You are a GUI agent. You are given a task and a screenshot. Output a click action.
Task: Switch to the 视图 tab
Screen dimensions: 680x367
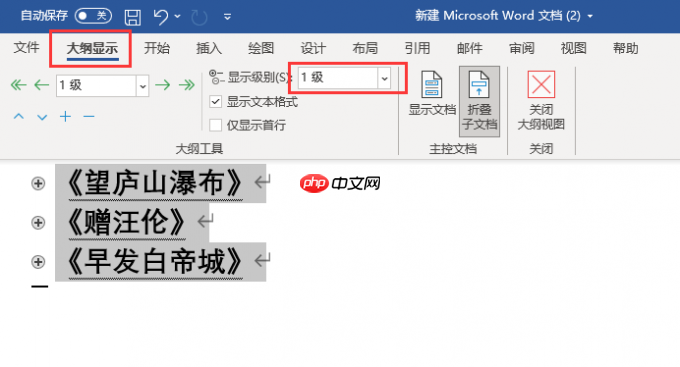tap(573, 48)
